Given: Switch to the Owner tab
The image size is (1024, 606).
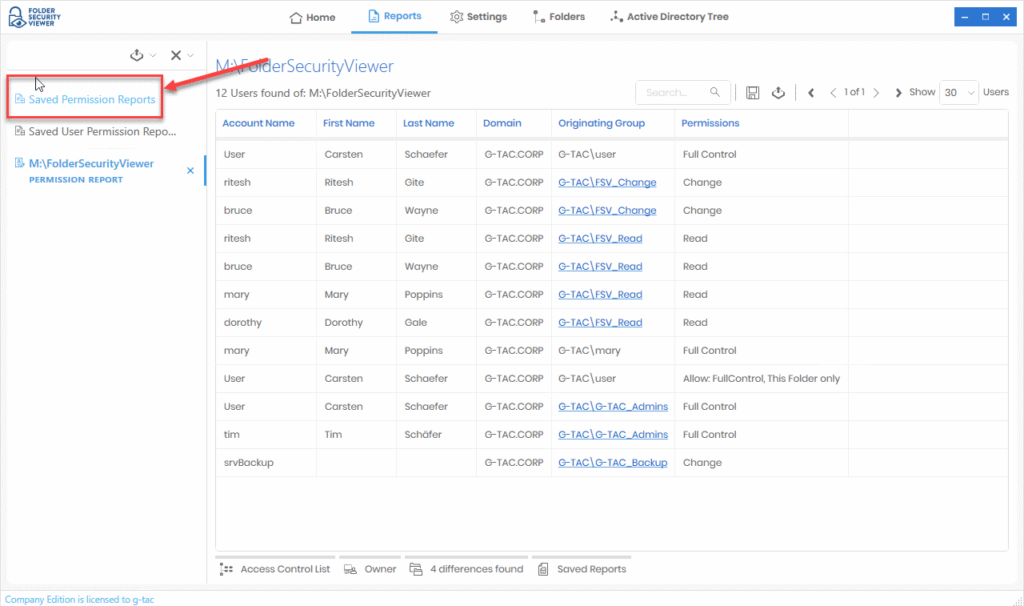Looking at the screenshot, I should tap(370, 569).
